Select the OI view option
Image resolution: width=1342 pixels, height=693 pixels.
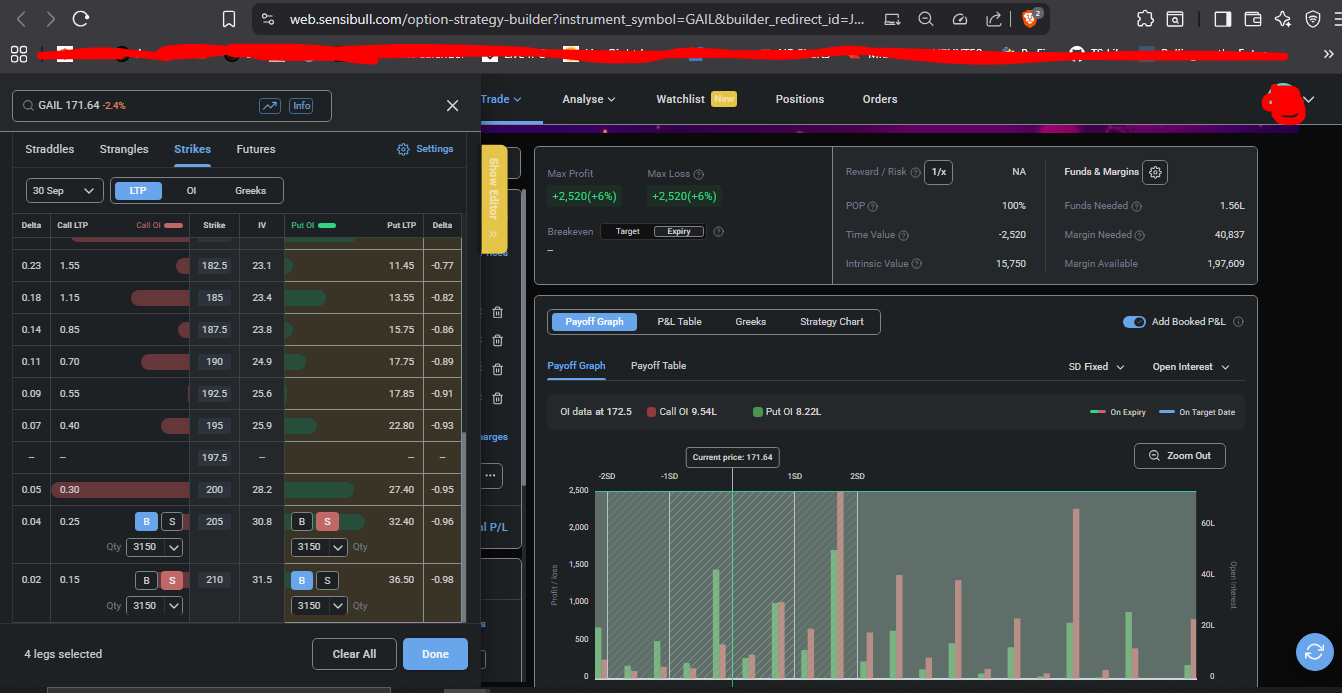point(191,191)
